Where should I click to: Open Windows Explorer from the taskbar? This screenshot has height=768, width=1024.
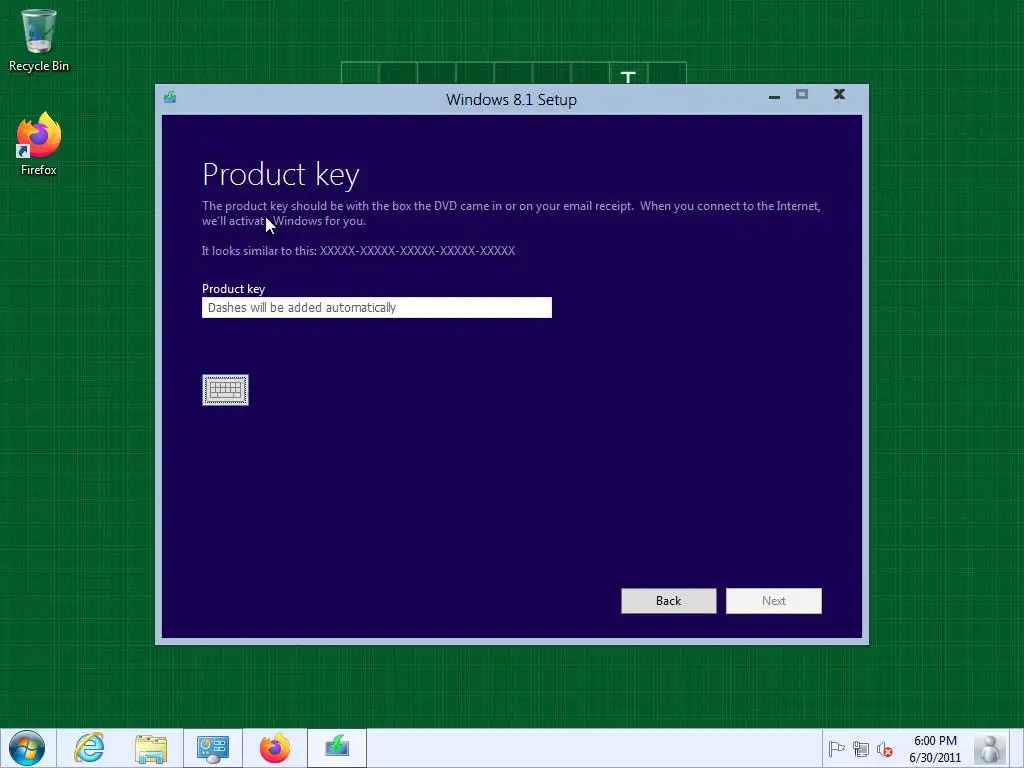click(151, 748)
